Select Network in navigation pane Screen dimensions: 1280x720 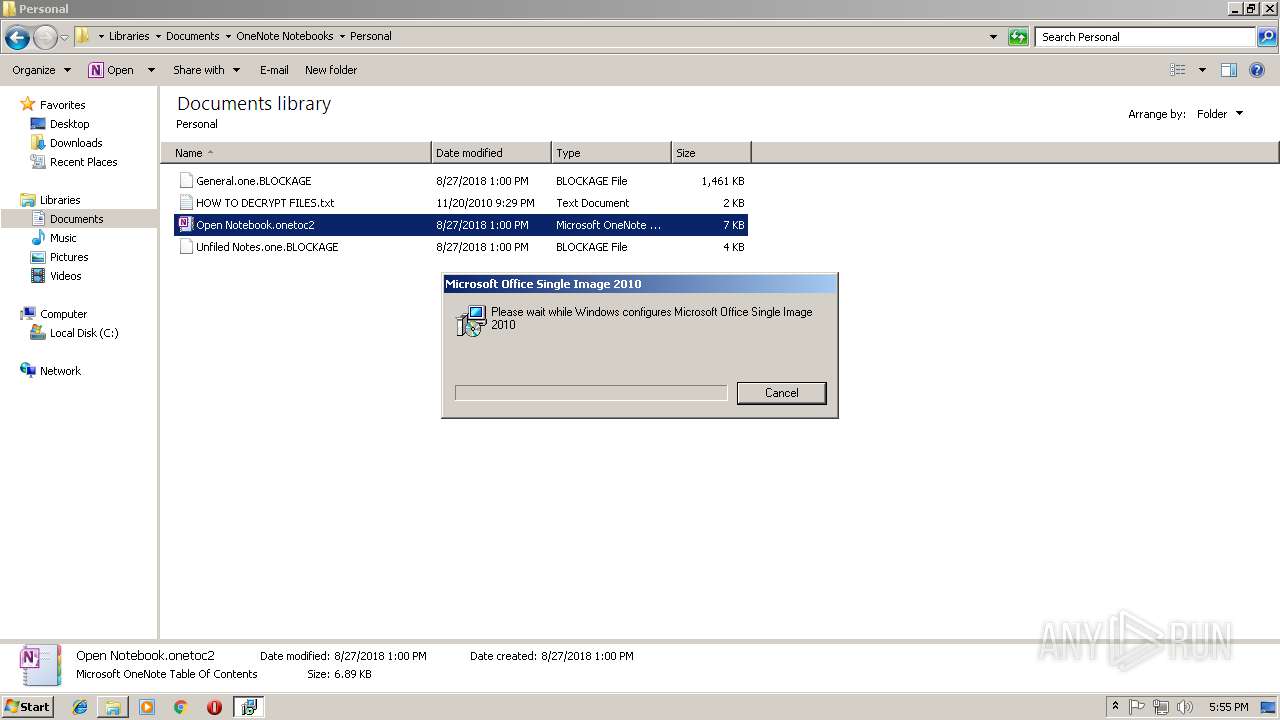tap(60, 371)
